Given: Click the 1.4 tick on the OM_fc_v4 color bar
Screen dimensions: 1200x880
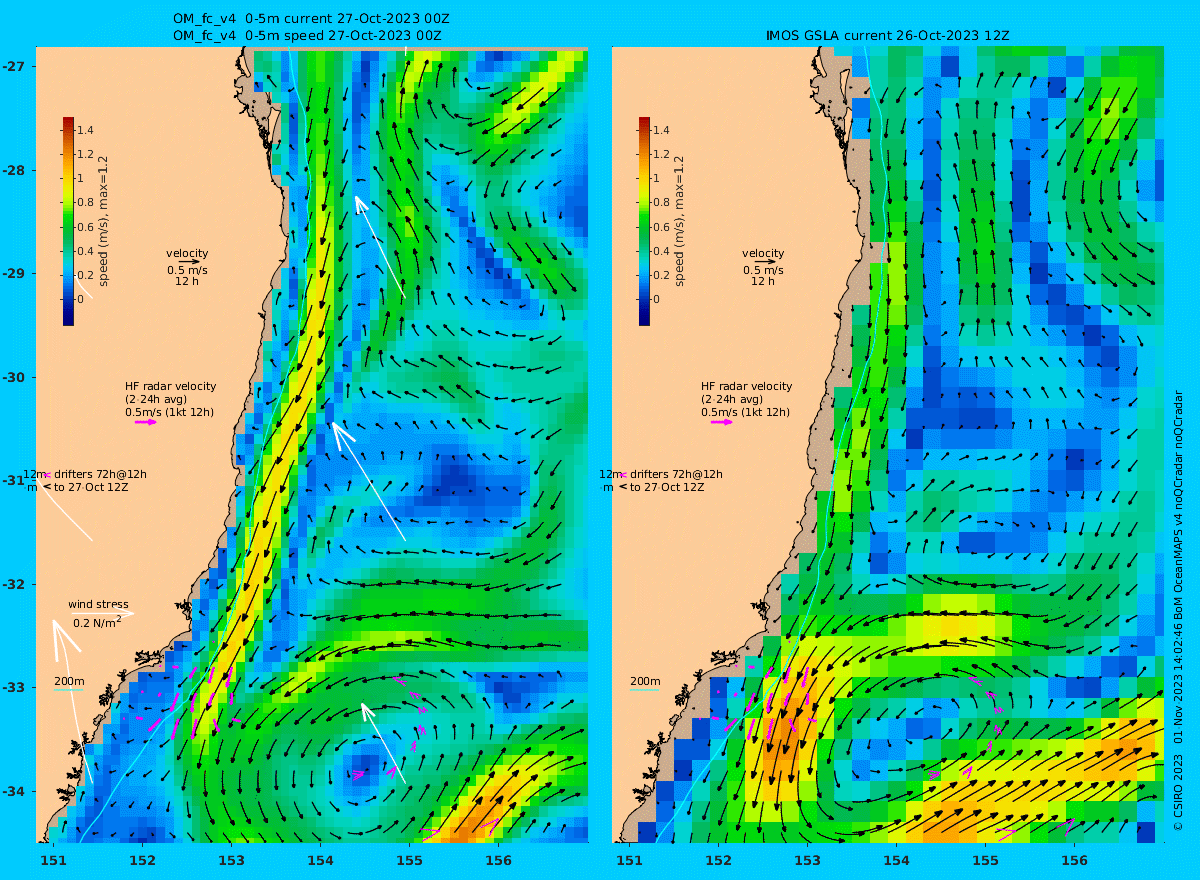Looking at the screenshot, I should (x=86, y=130).
